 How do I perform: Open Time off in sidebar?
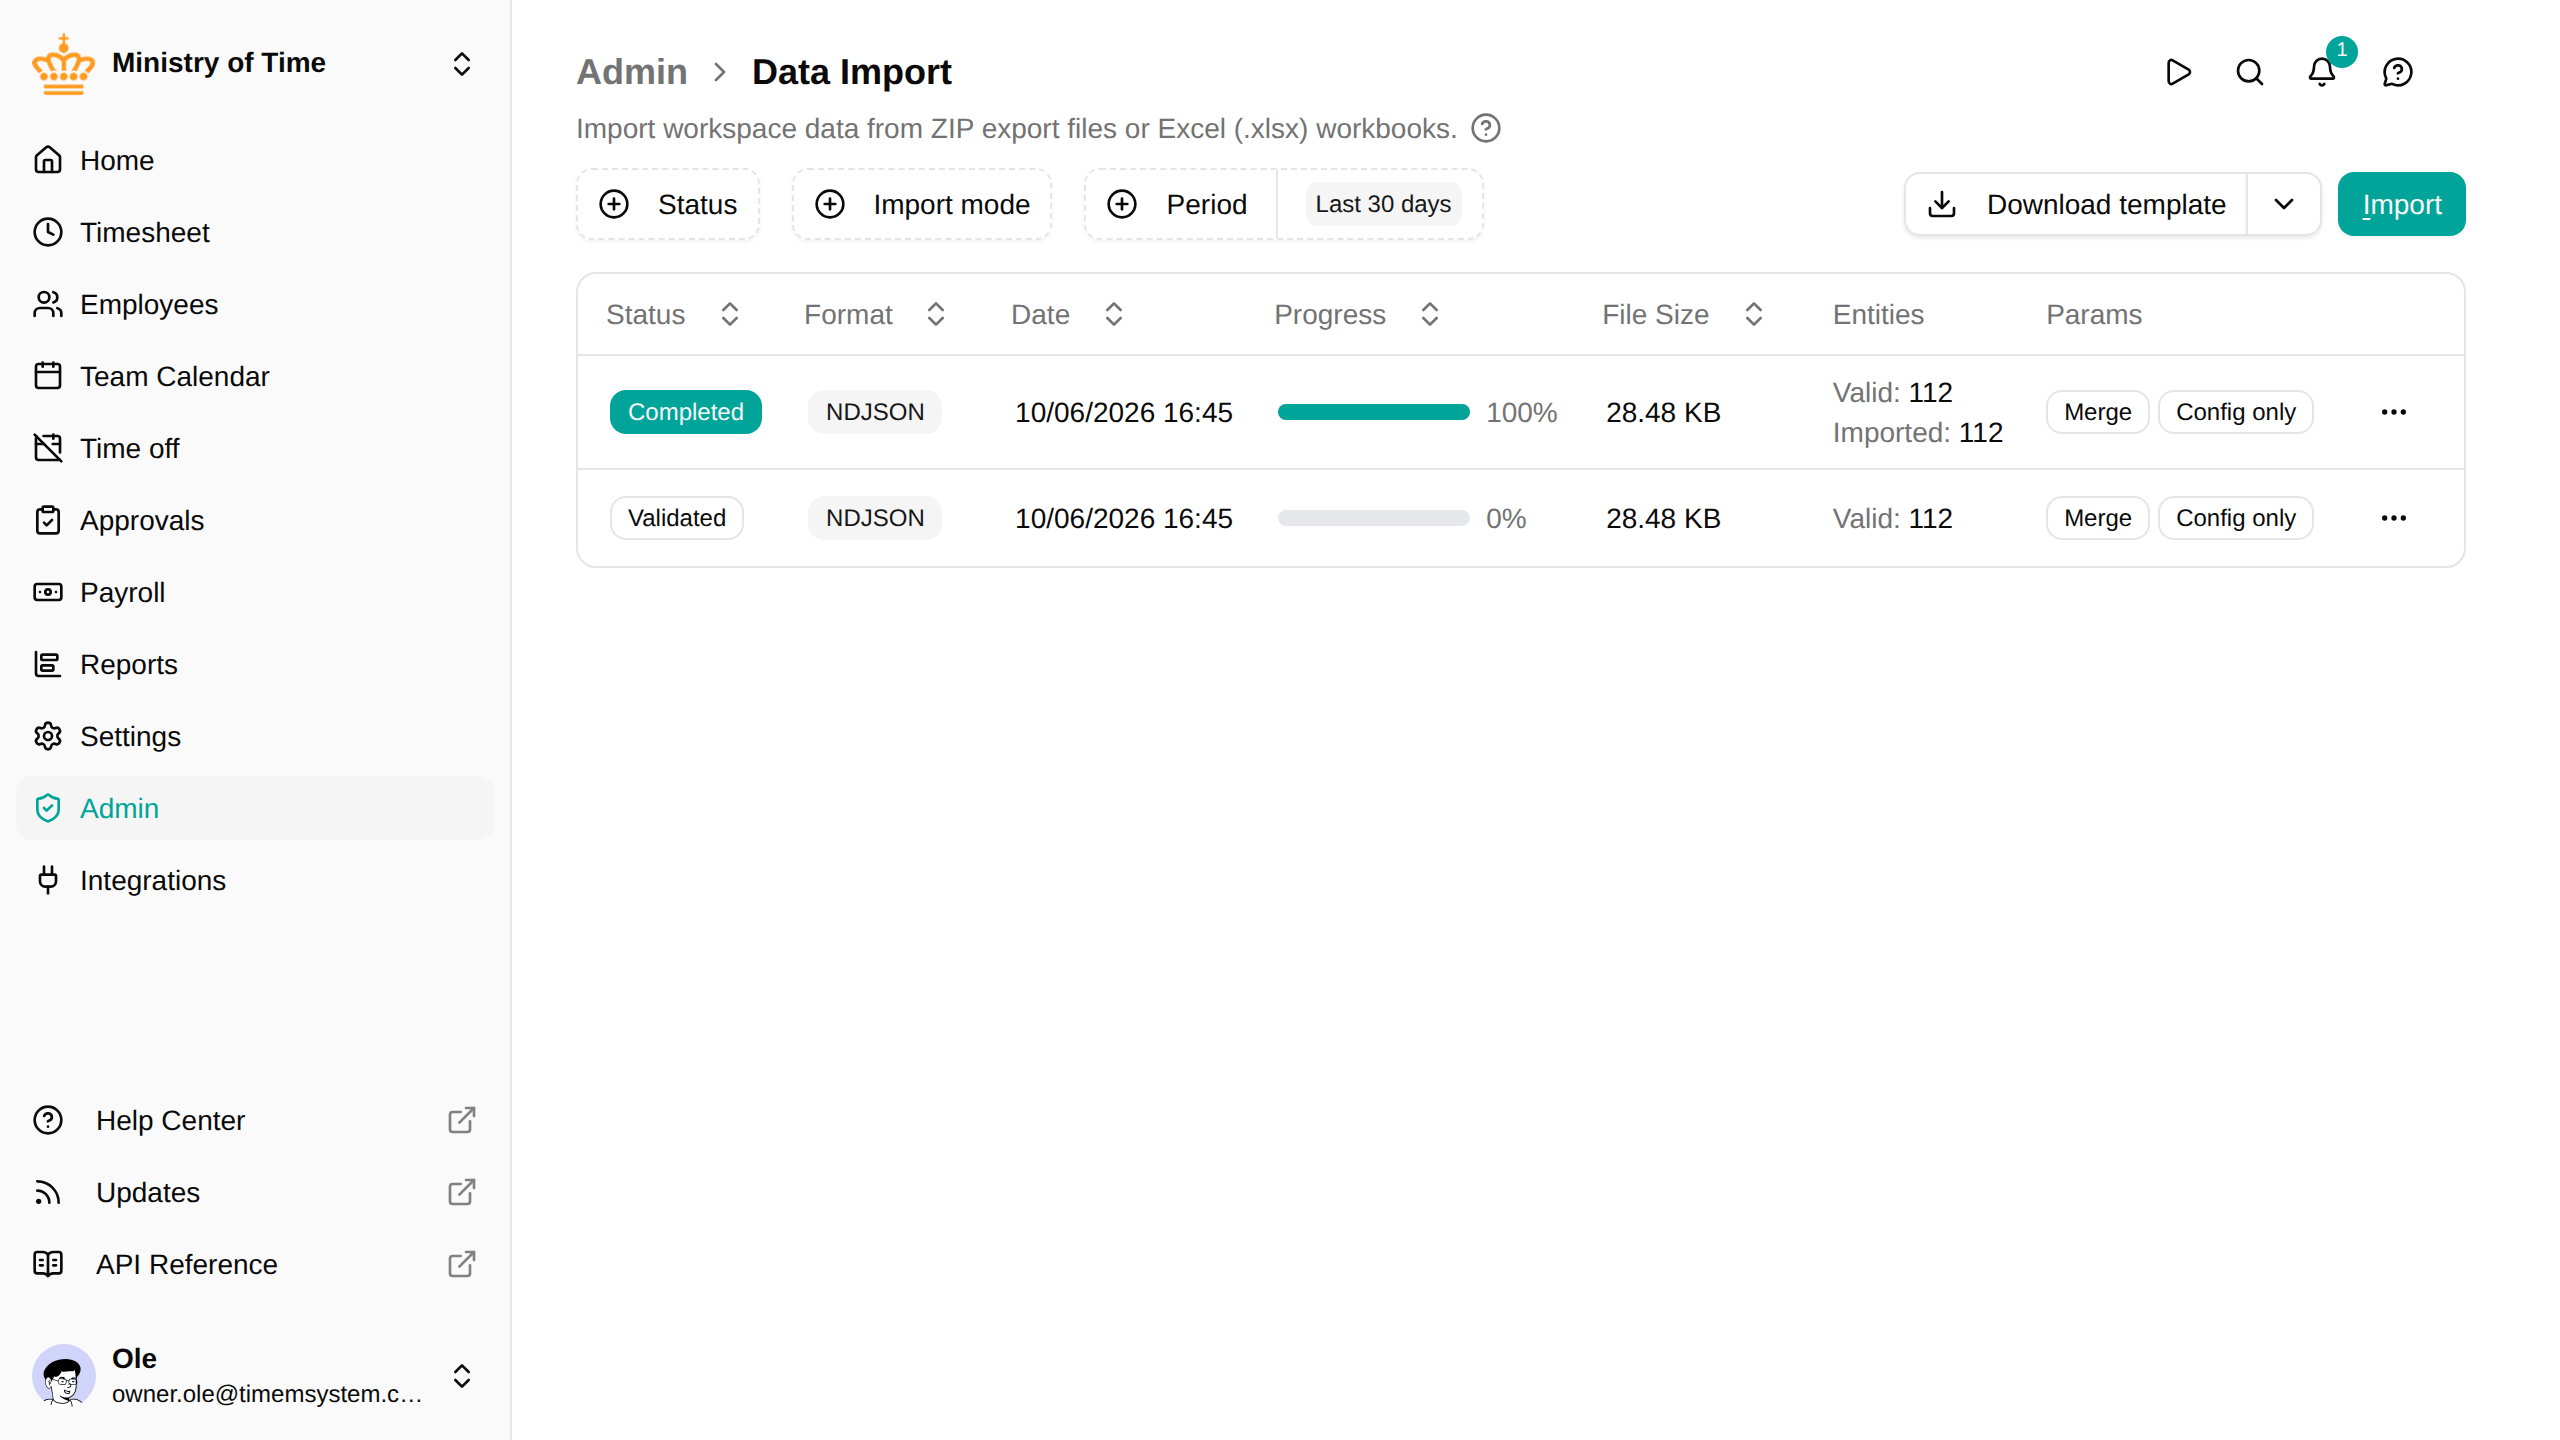255,448
